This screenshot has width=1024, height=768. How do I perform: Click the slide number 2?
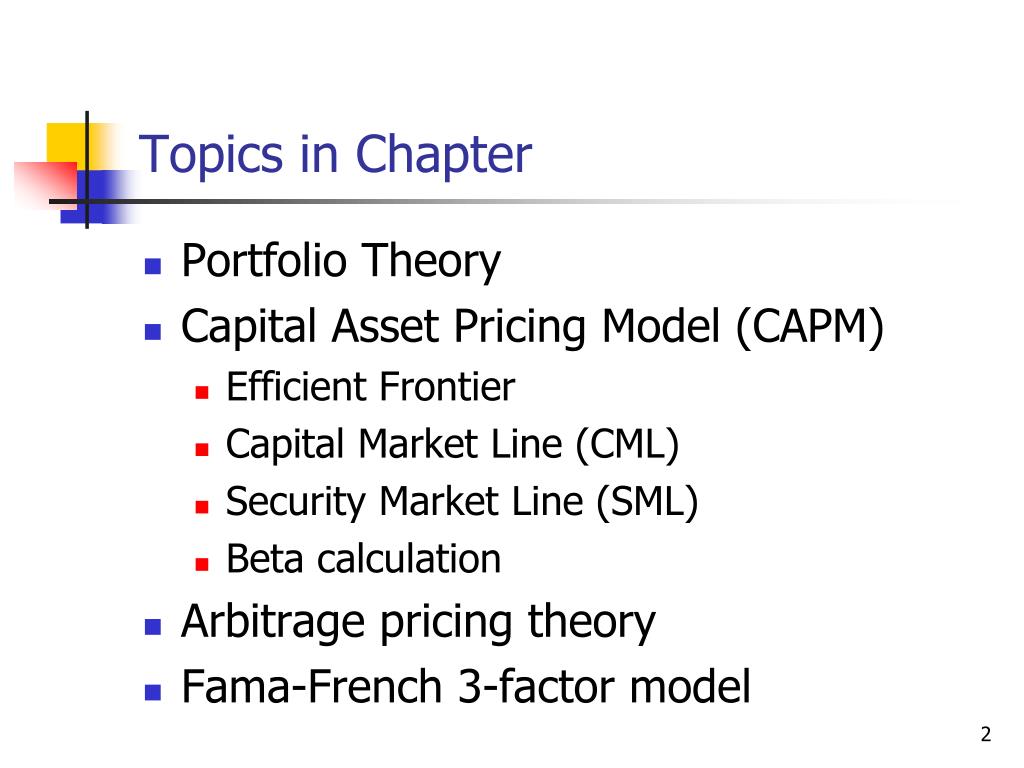click(985, 734)
